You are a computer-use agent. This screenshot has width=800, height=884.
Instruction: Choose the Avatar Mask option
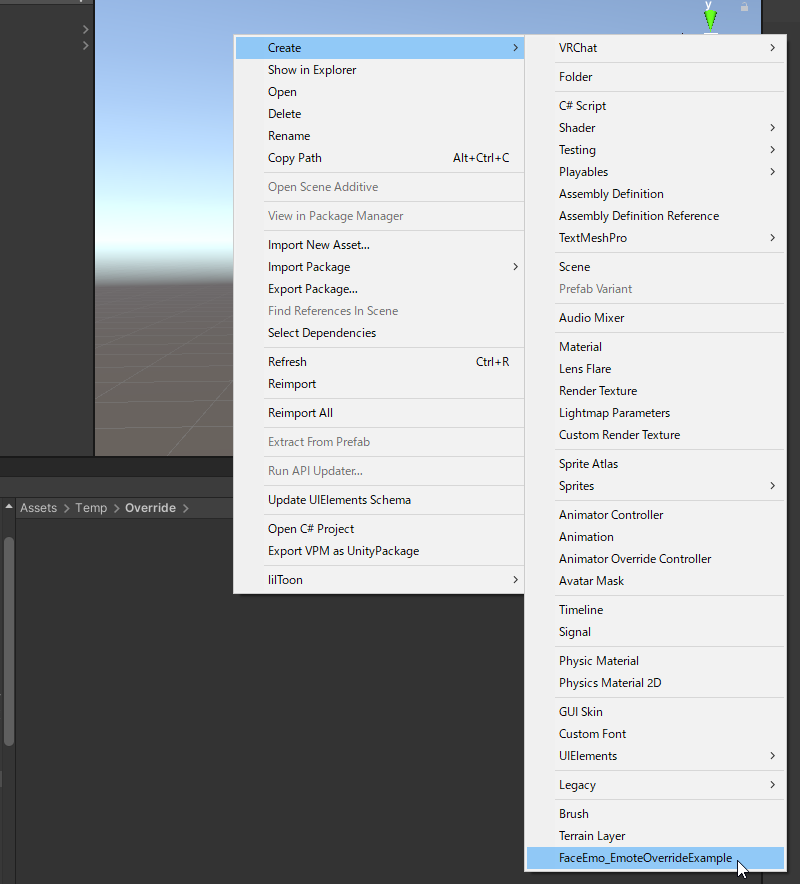591,581
